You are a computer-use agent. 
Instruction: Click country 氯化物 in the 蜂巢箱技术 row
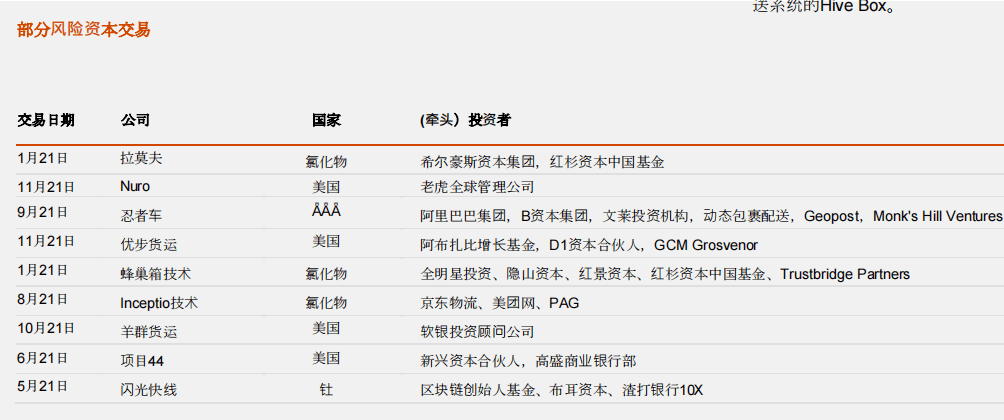click(326, 274)
